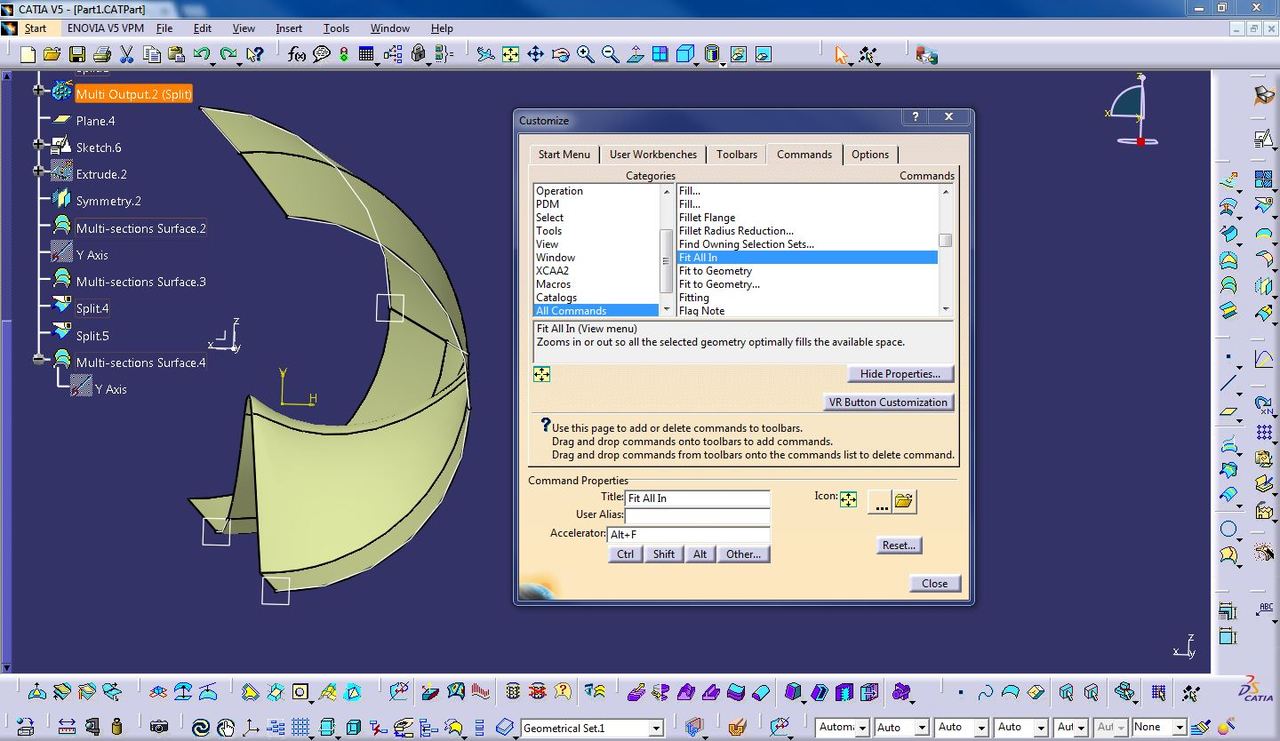Switch to the Start Menu tab

click(564, 154)
